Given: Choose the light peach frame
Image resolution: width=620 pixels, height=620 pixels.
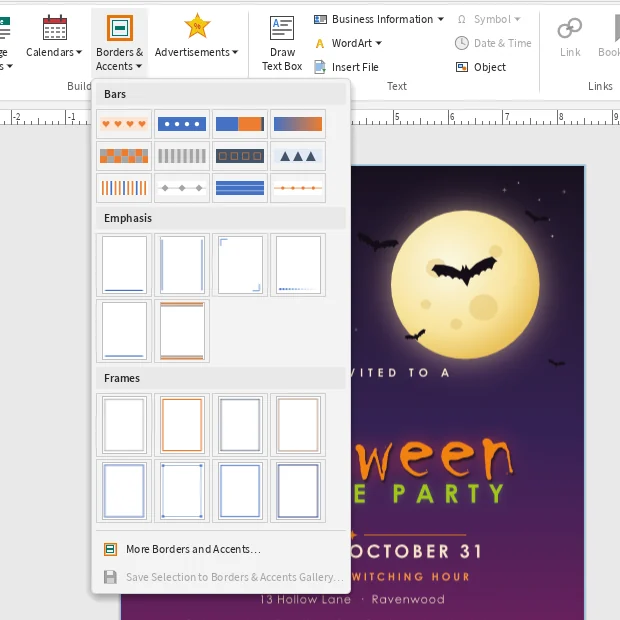Looking at the screenshot, I should 298,425.
